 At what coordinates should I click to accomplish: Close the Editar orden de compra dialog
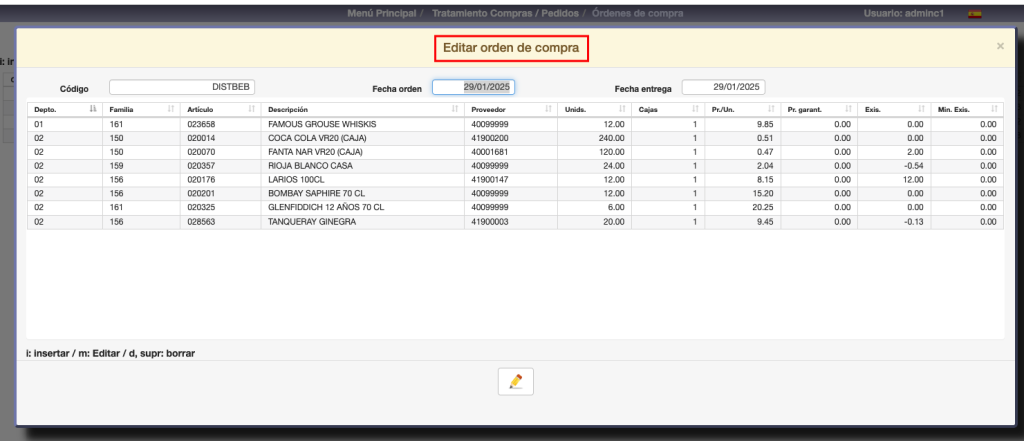1000,46
